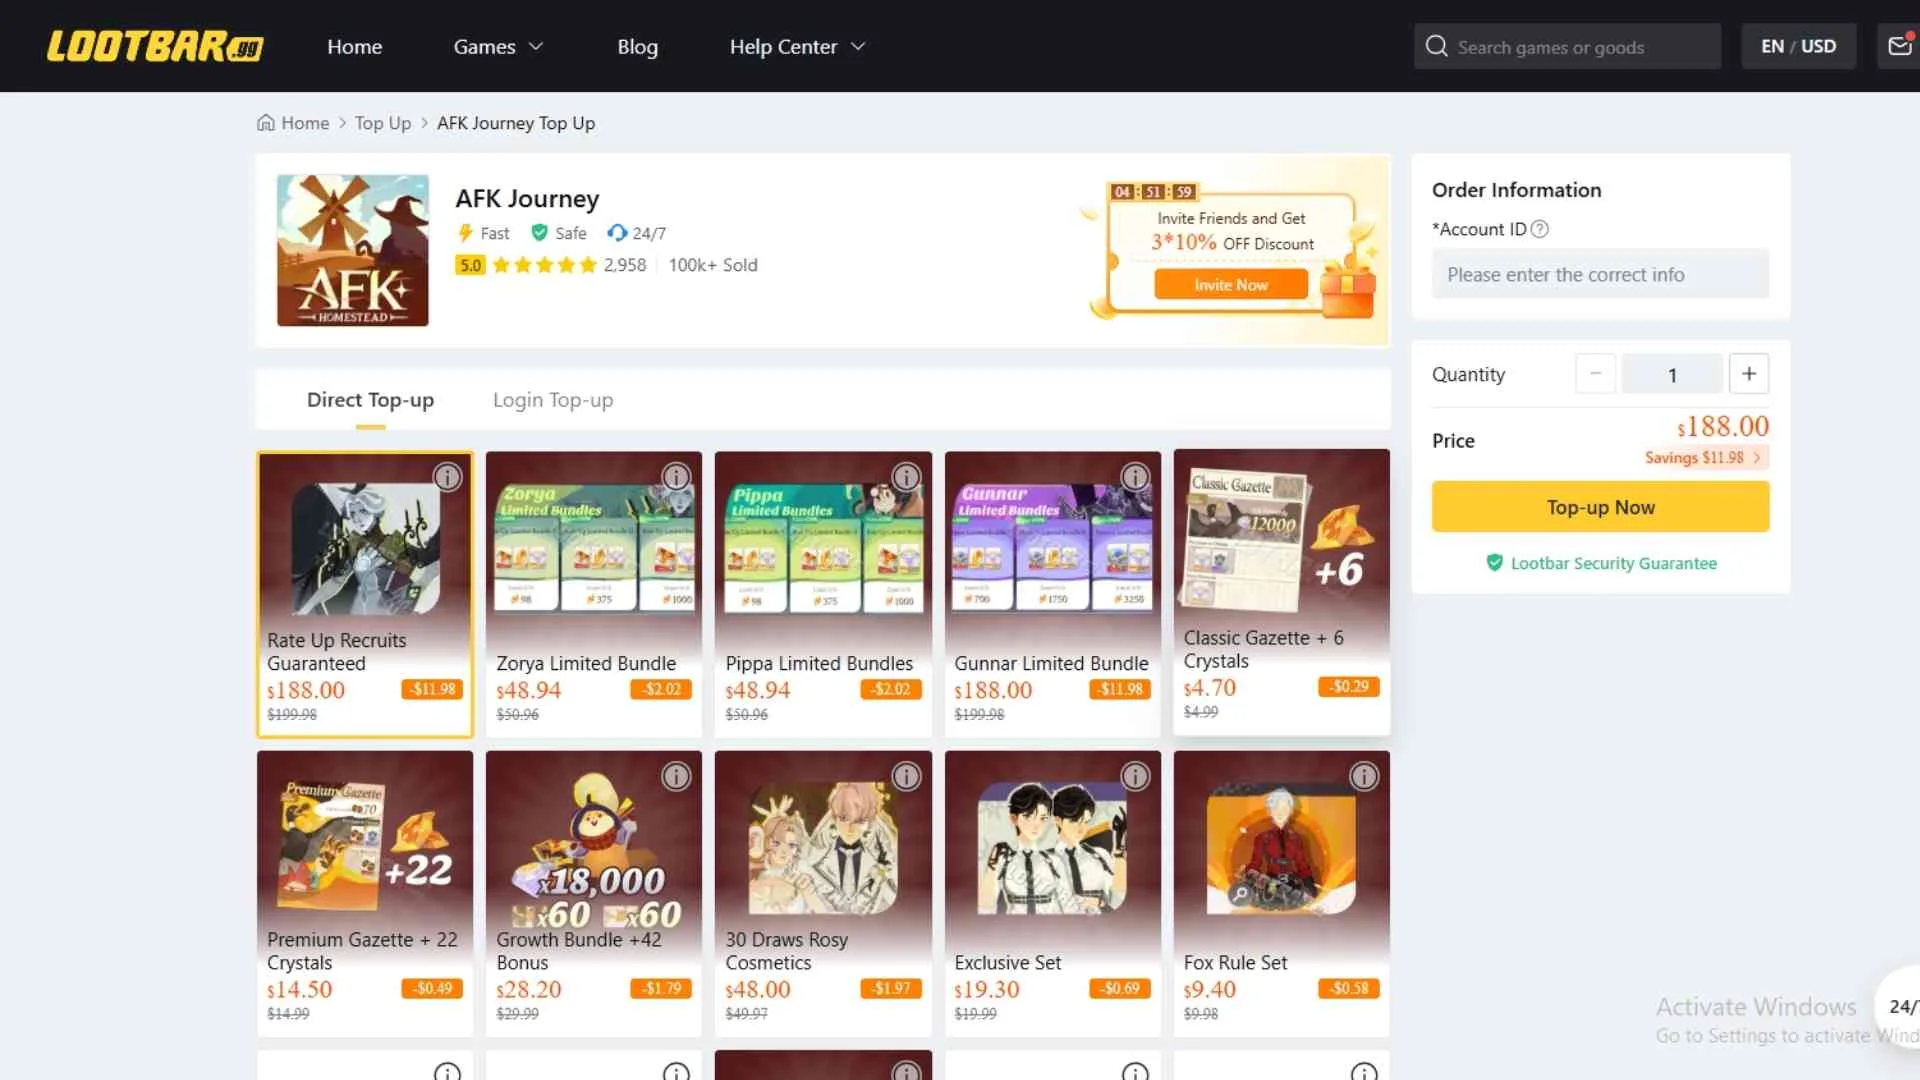Click the Account ID input field
The width and height of the screenshot is (1920, 1080).
coord(1600,274)
